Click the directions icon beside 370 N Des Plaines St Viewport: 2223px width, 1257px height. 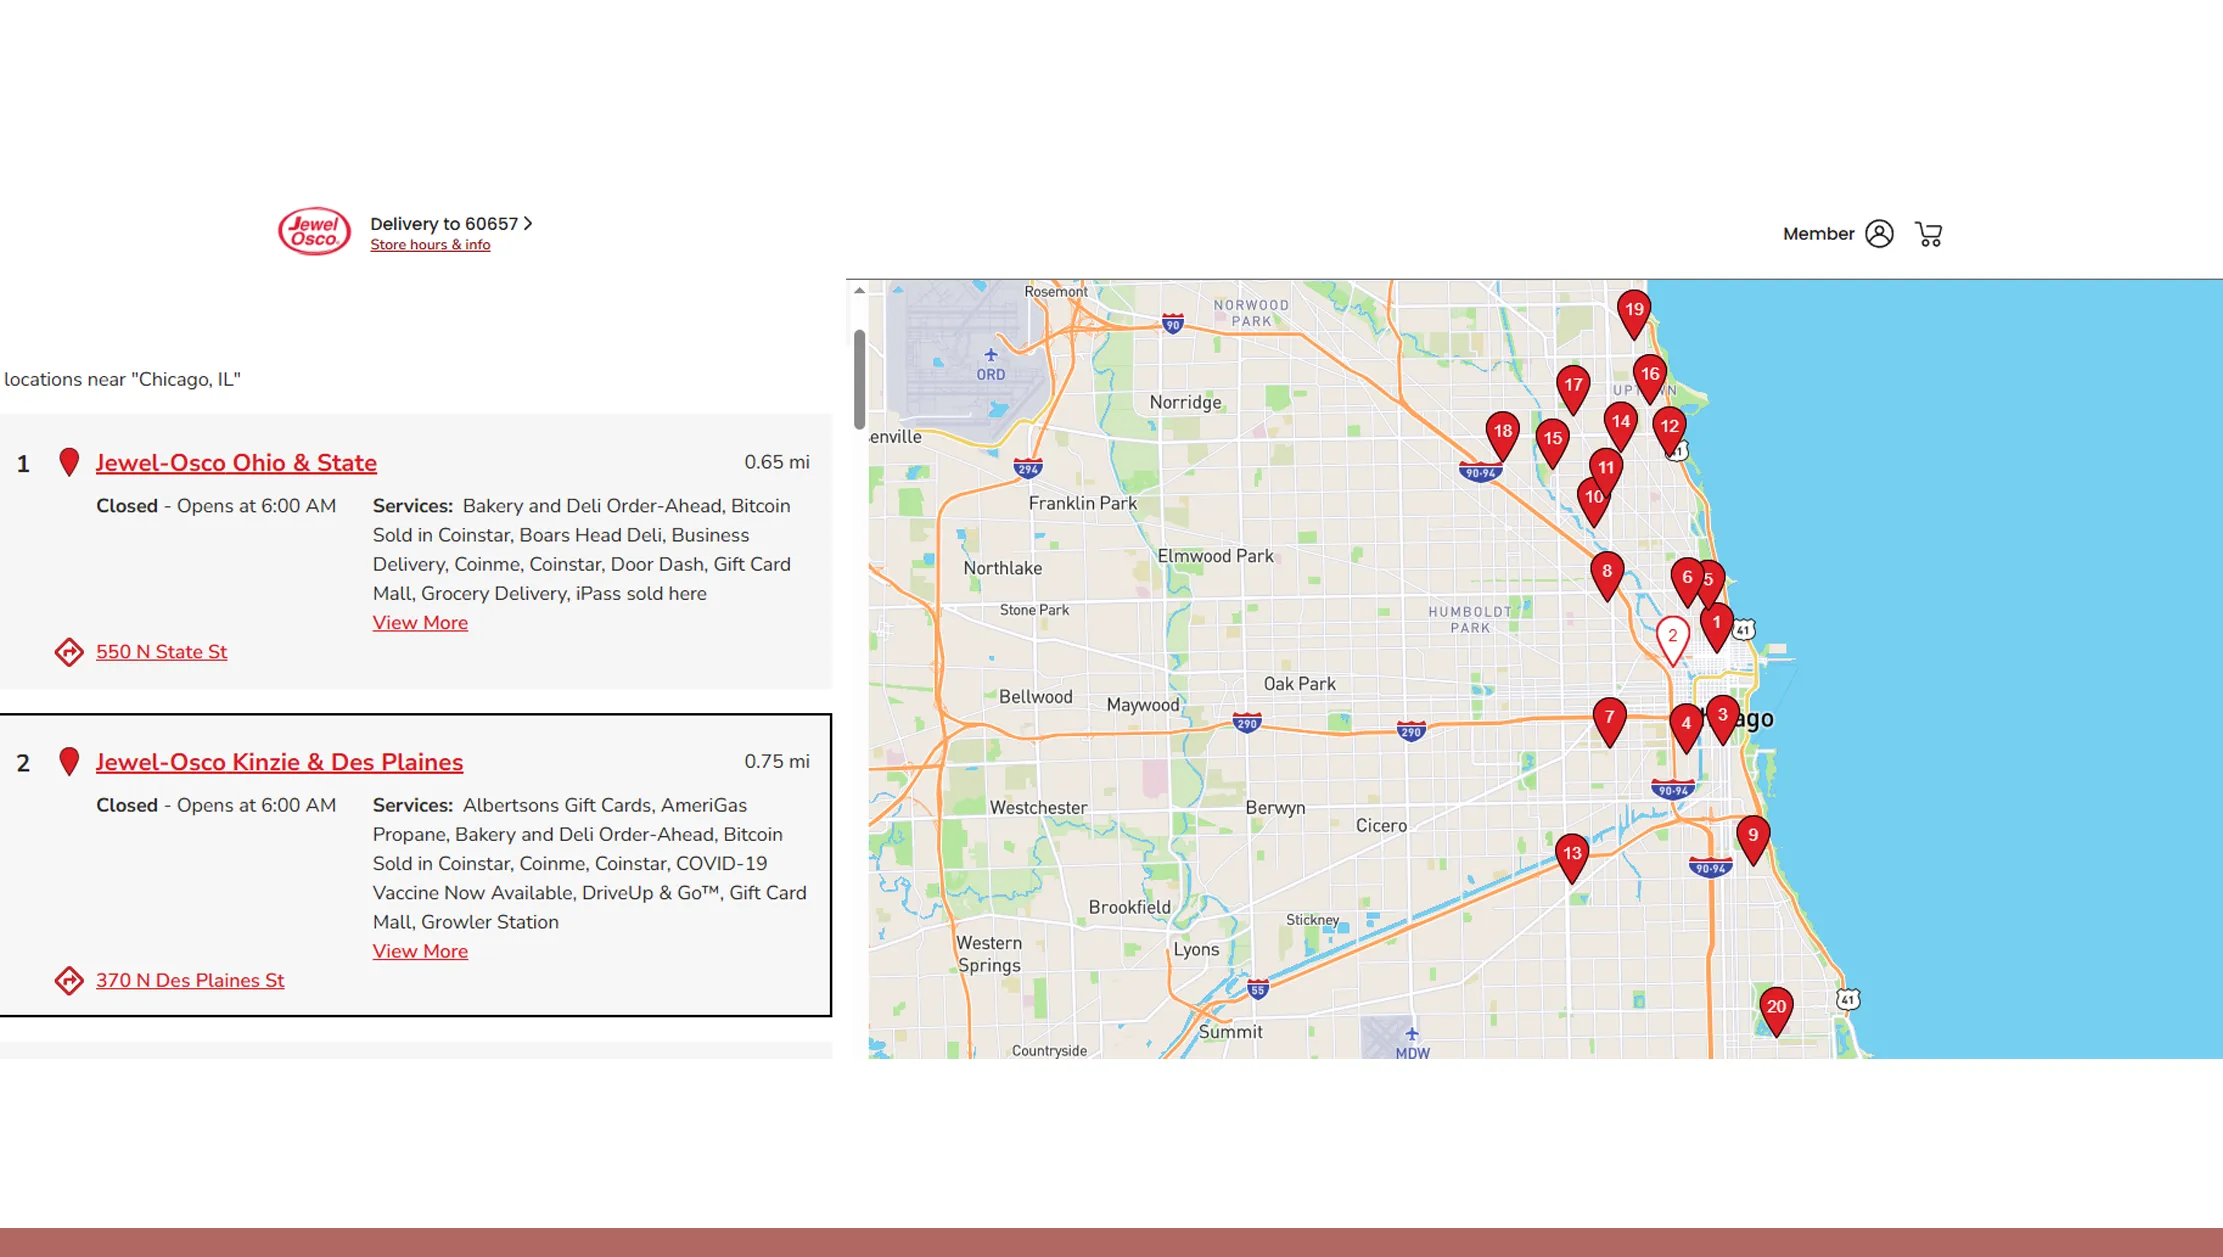pyautogui.click(x=69, y=981)
